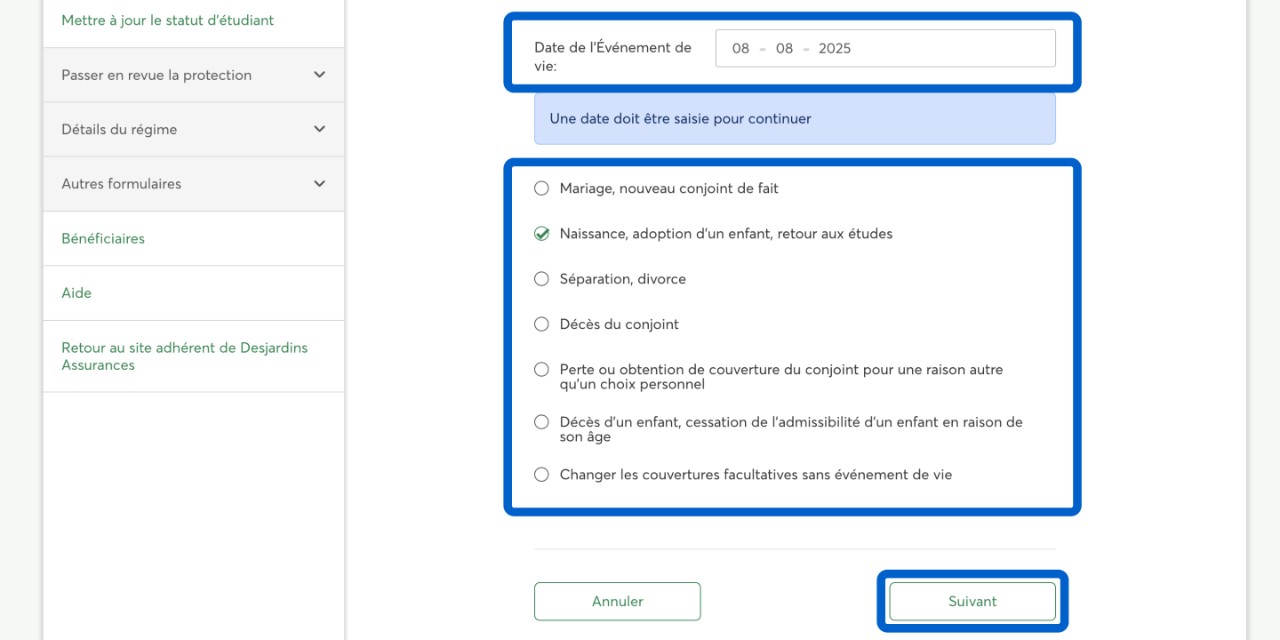Screen dimensions: 1280x640
Task: Expand the Détails du régime chevron
Action: [319, 129]
